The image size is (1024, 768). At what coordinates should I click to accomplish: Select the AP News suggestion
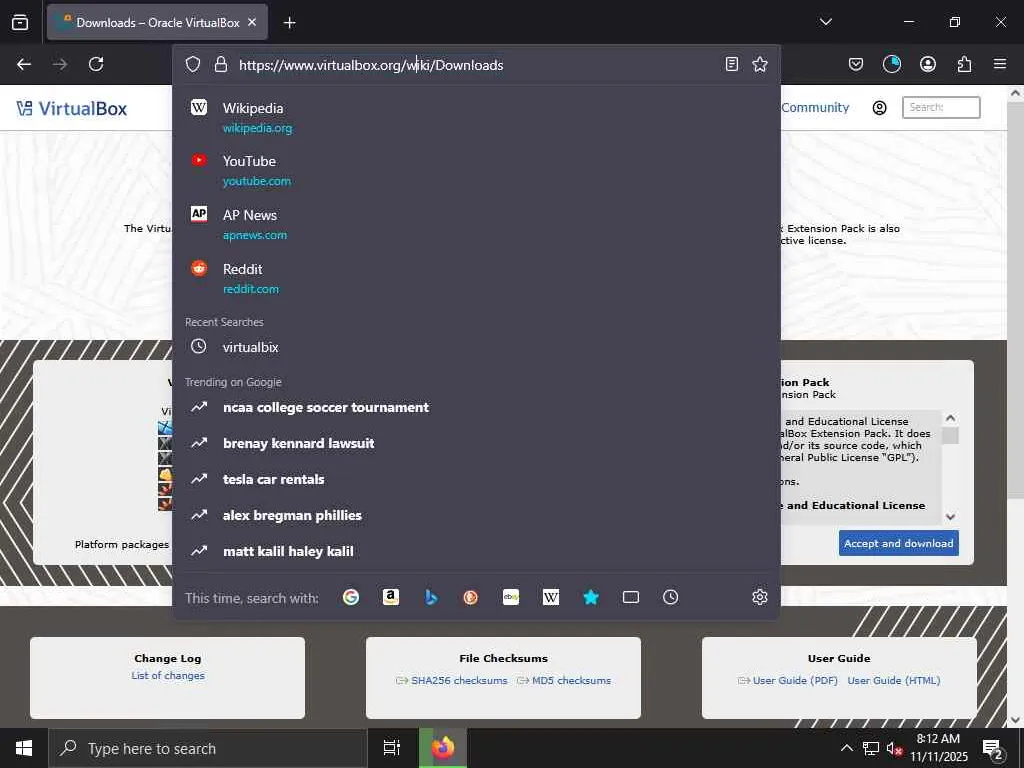[477, 224]
